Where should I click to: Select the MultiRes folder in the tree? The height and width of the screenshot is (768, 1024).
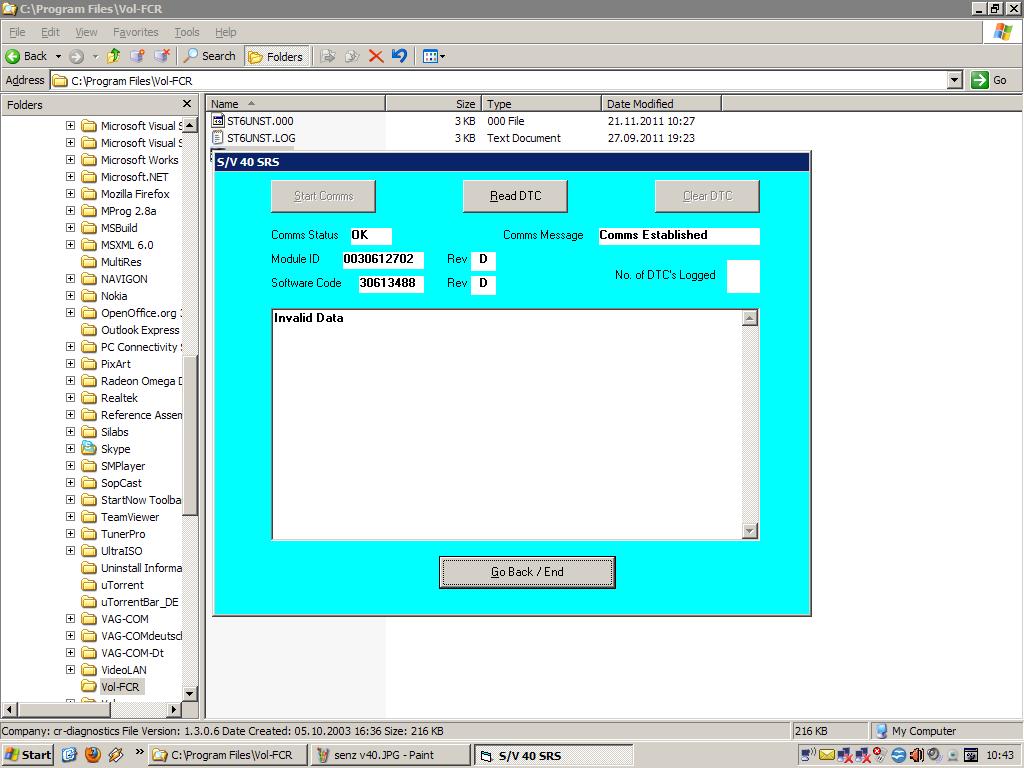pyautogui.click(x=121, y=262)
